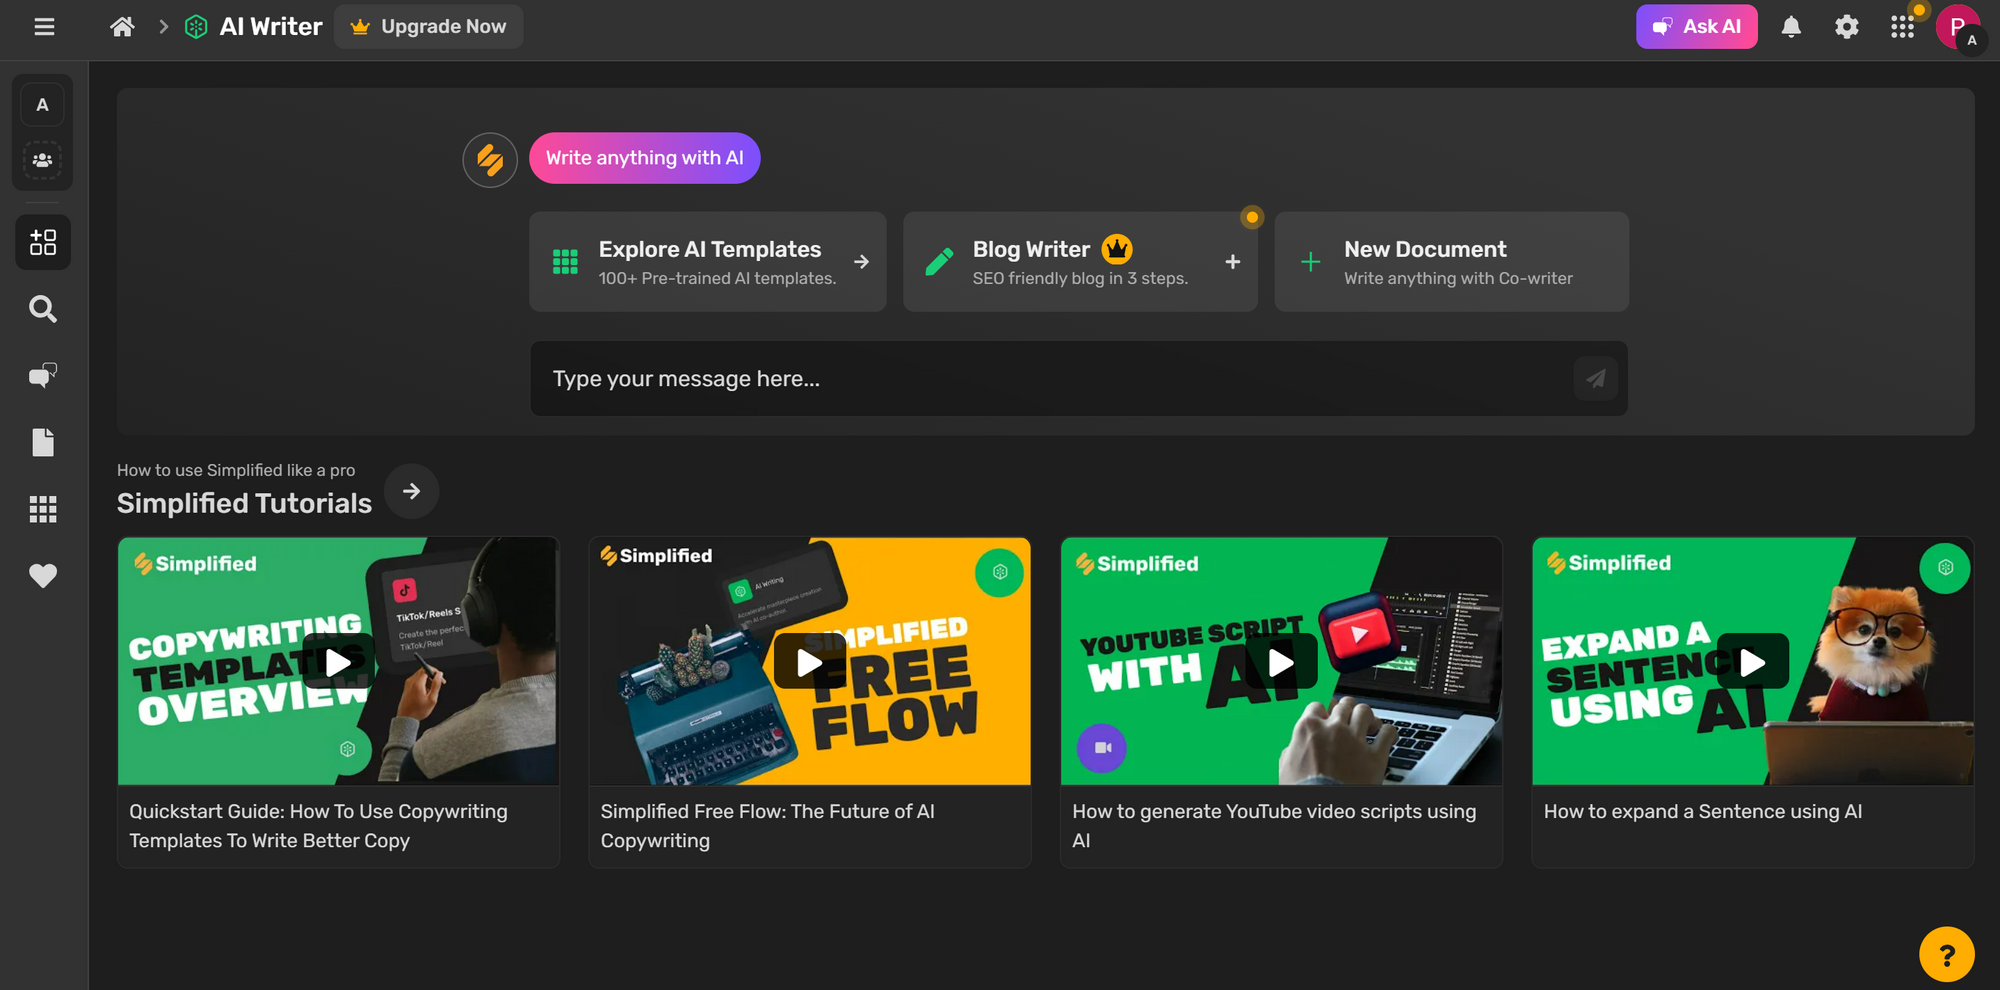Expand Simplified Tutorials with arrow button
2000x990 pixels.
pyautogui.click(x=411, y=491)
